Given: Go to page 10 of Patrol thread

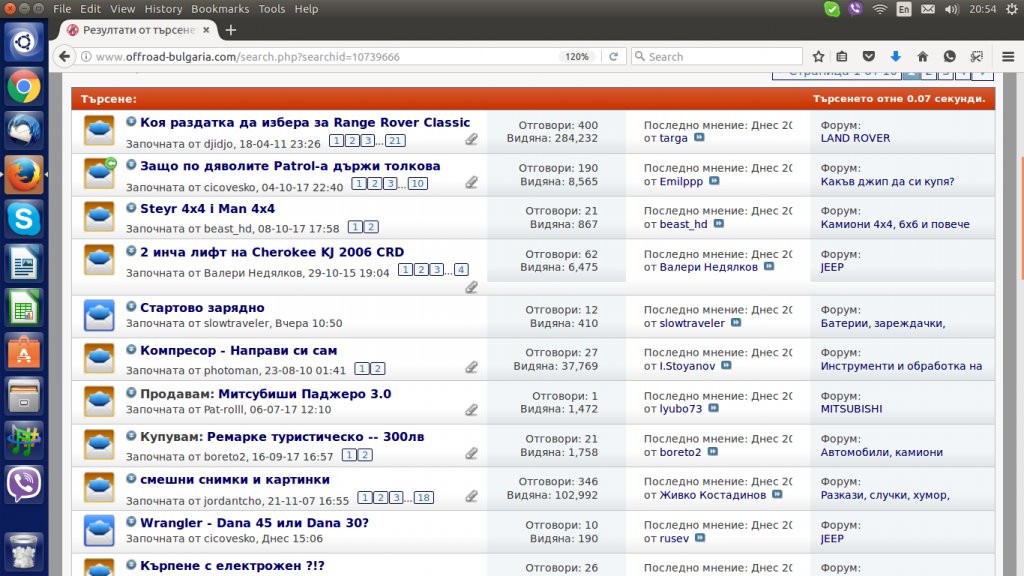Looking at the screenshot, I should pyautogui.click(x=418, y=184).
